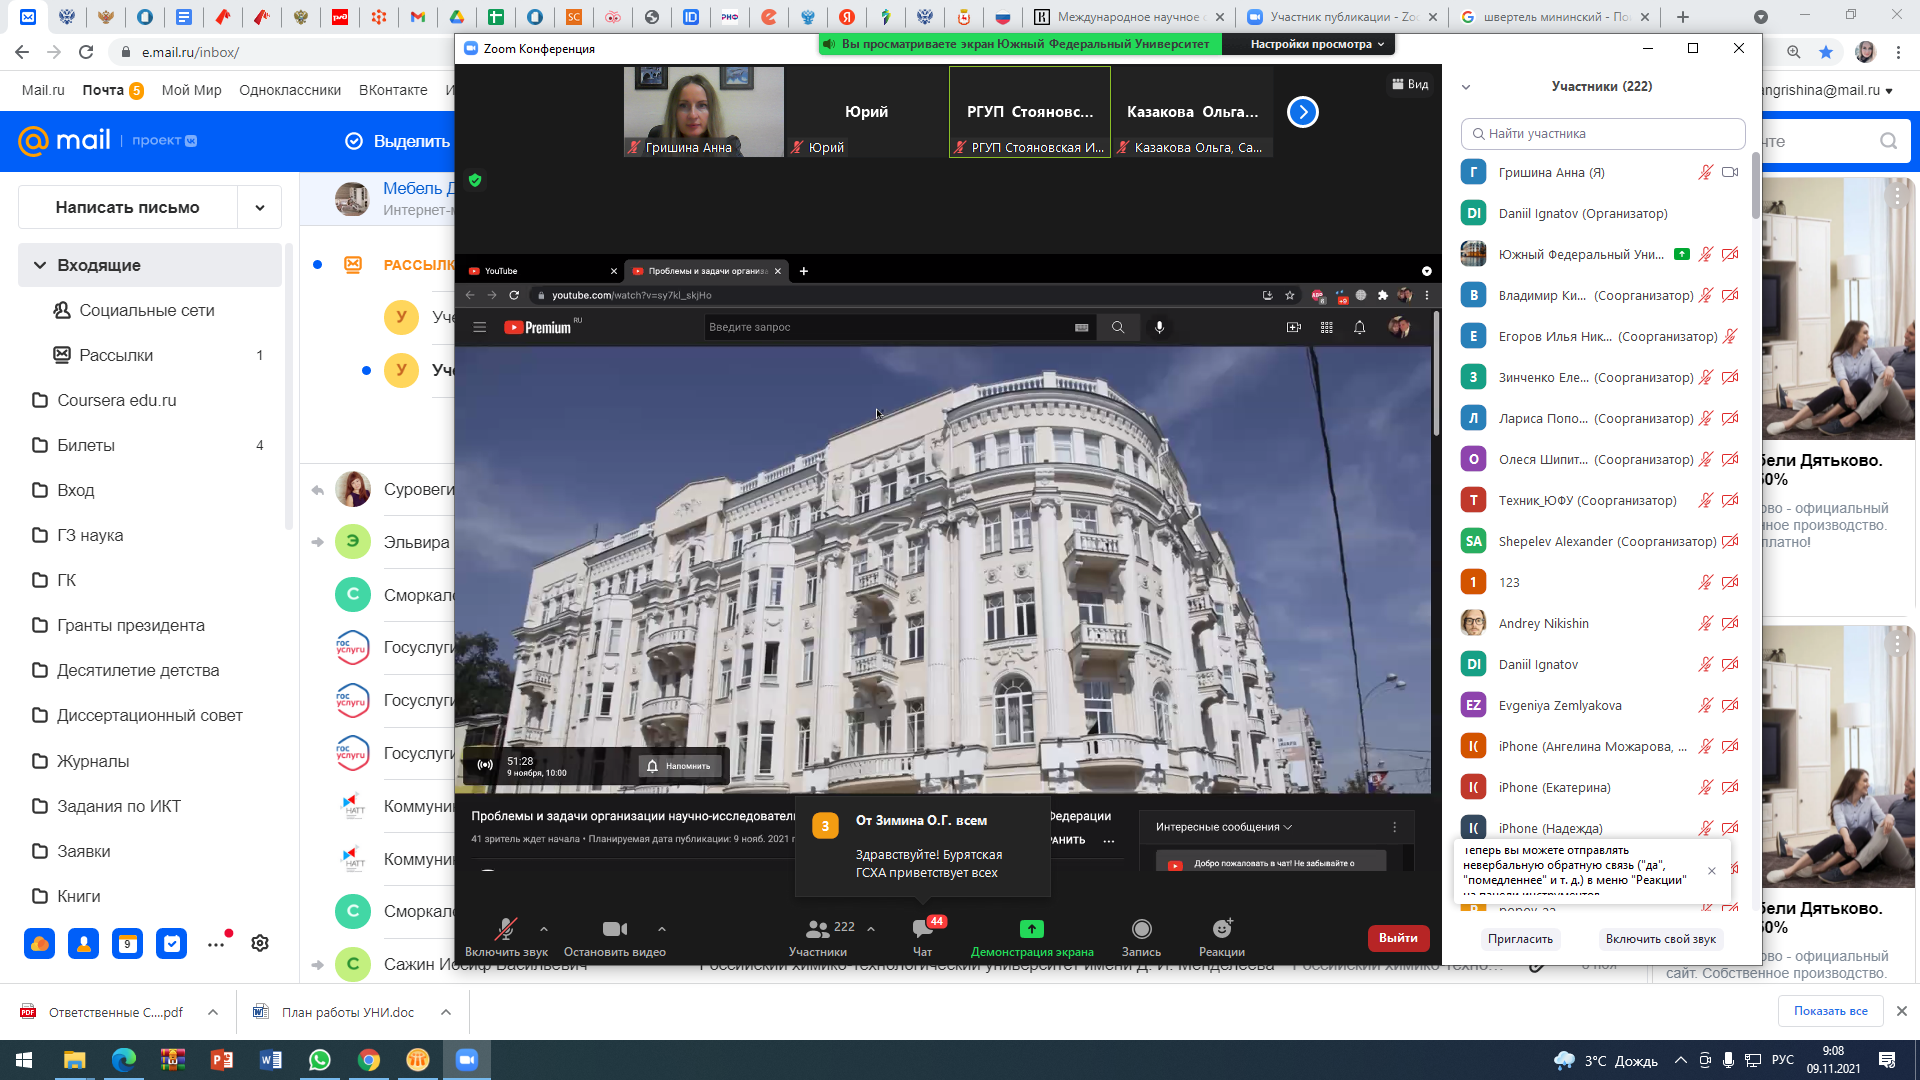Open PowerPoint from the Windows taskbar
Viewport: 1920px width, 1080px height.
(x=222, y=1060)
